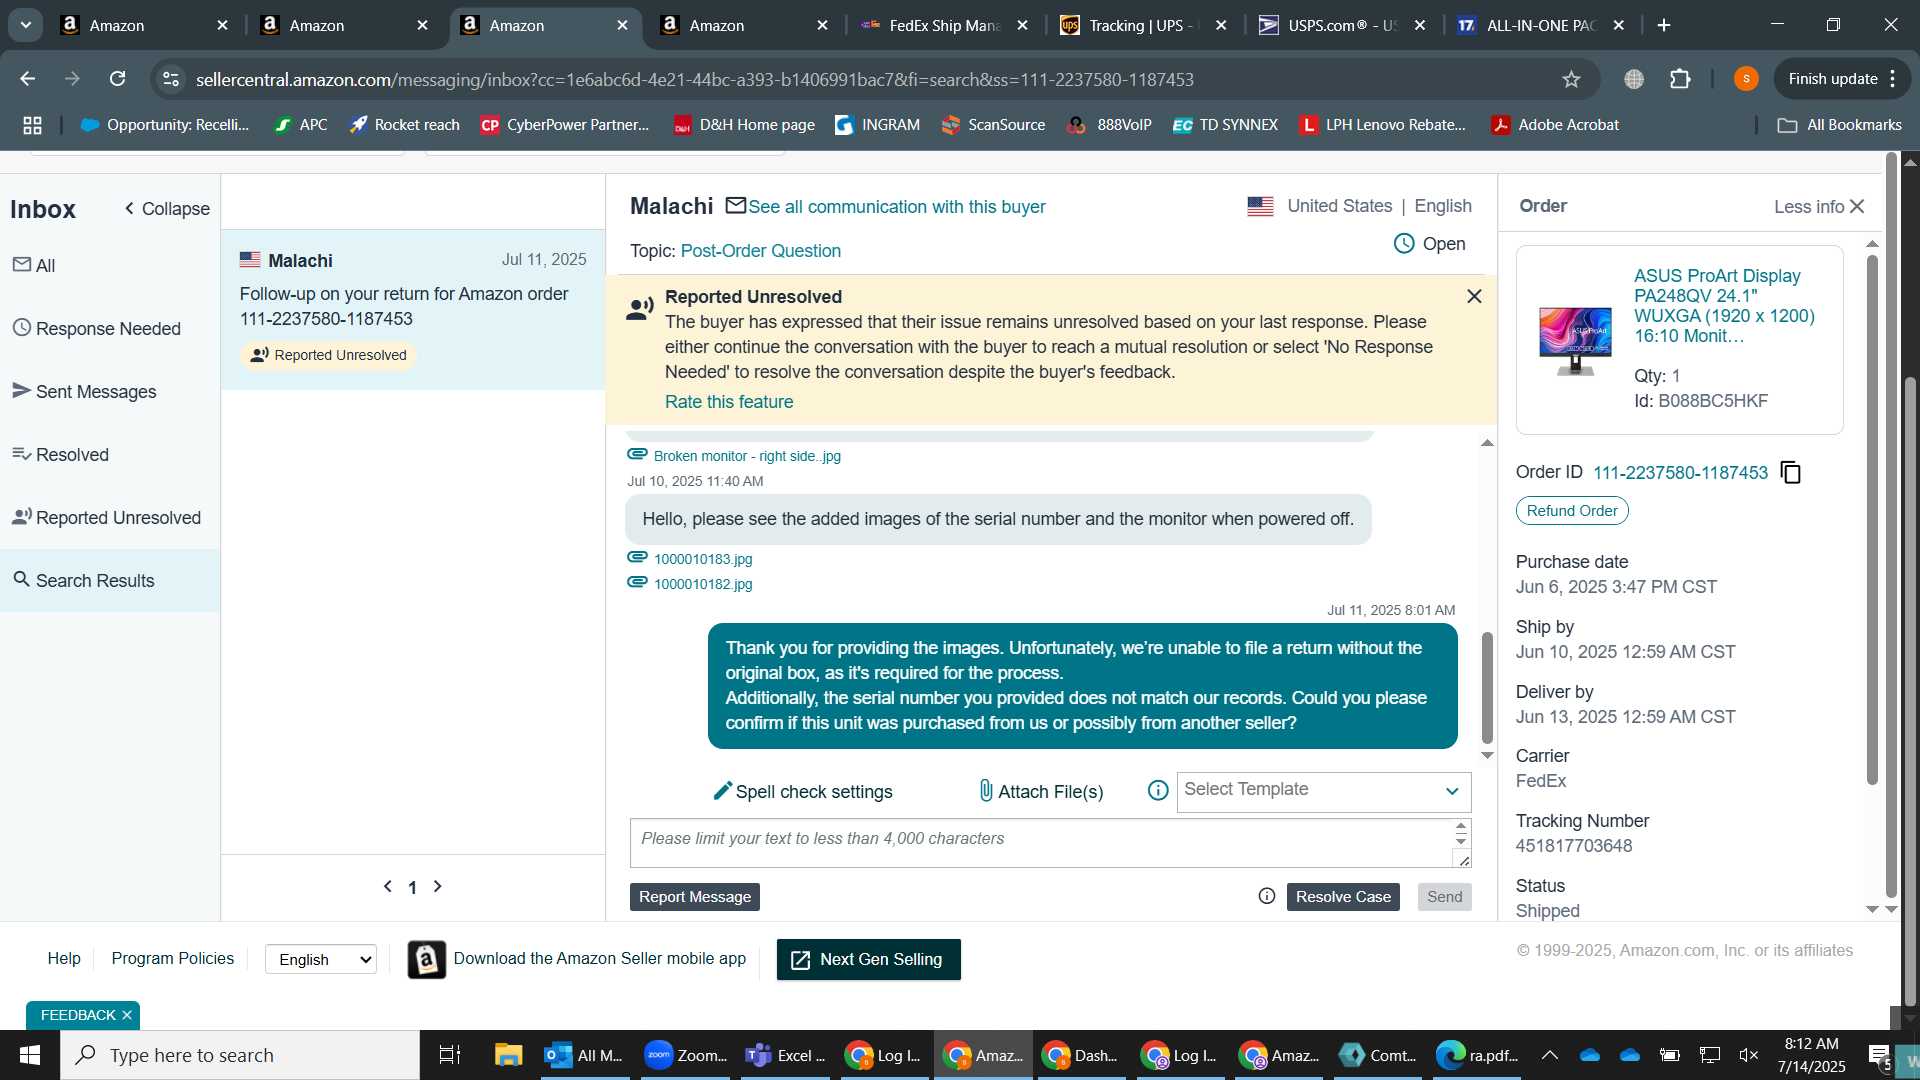Viewport: 1920px width, 1080px height.
Task: Reload the Seller Central page
Action: tap(118, 79)
